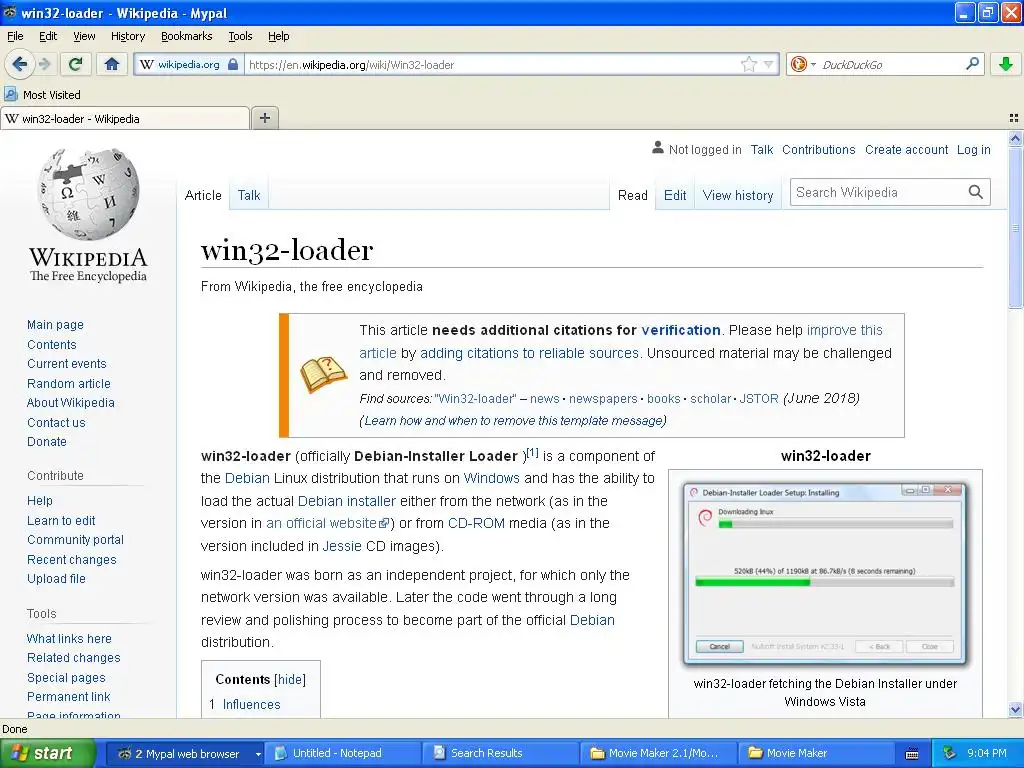Click the JSTOR find-sources link
The height and width of the screenshot is (768, 1024).
(758, 398)
